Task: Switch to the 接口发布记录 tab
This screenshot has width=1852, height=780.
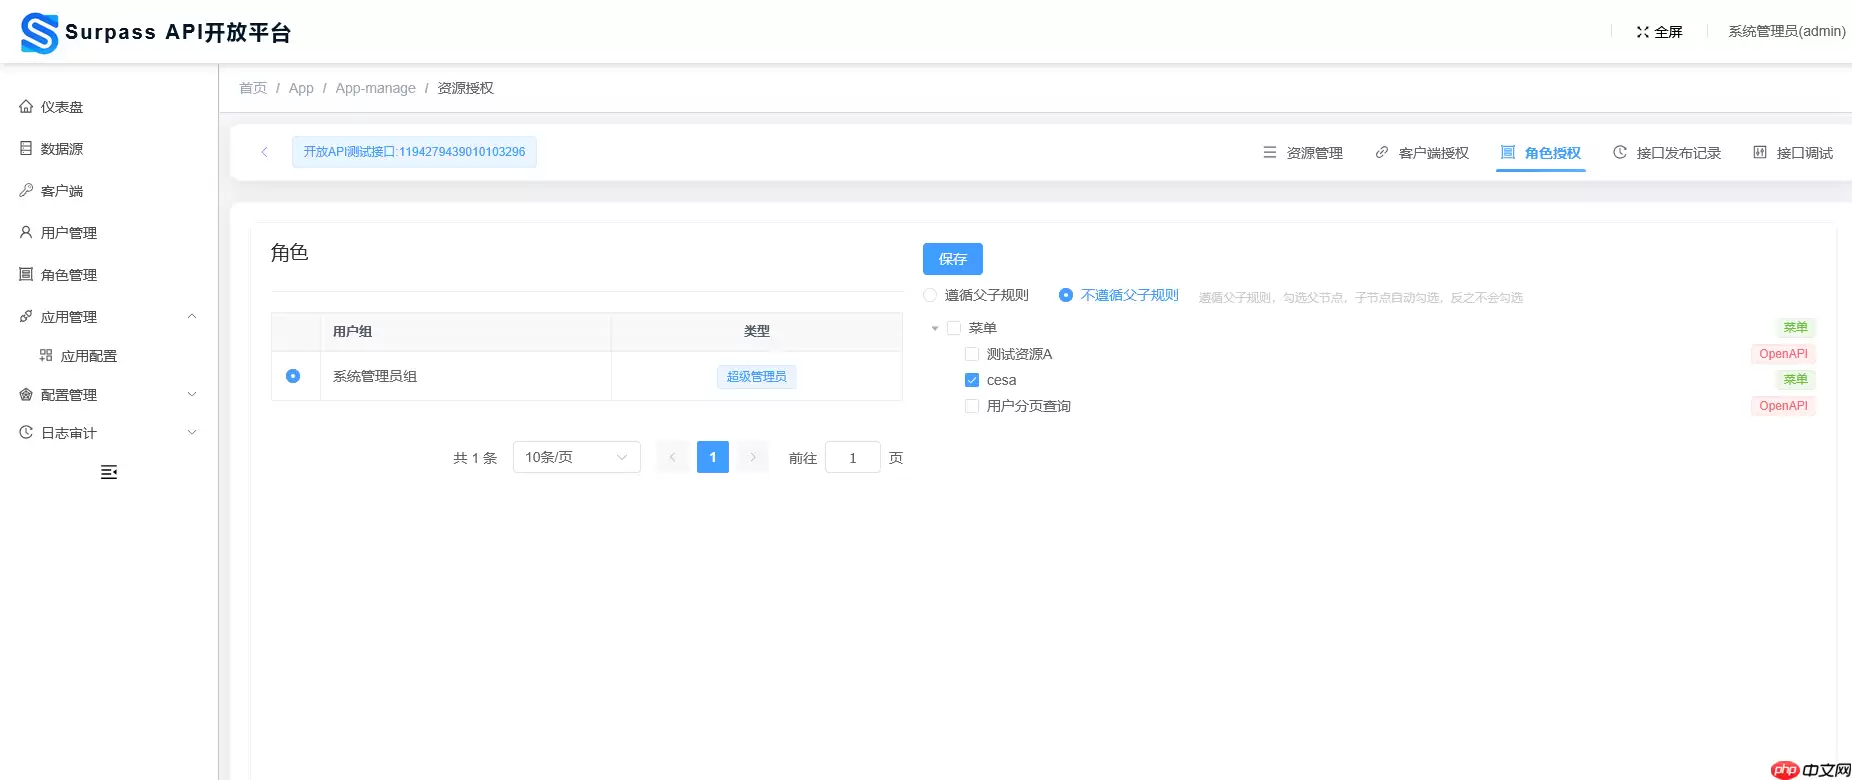Action: coord(1667,153)
